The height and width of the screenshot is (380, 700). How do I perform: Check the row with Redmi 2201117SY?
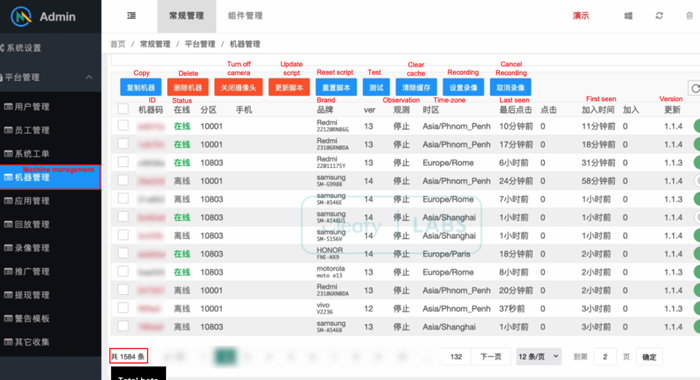123,162
